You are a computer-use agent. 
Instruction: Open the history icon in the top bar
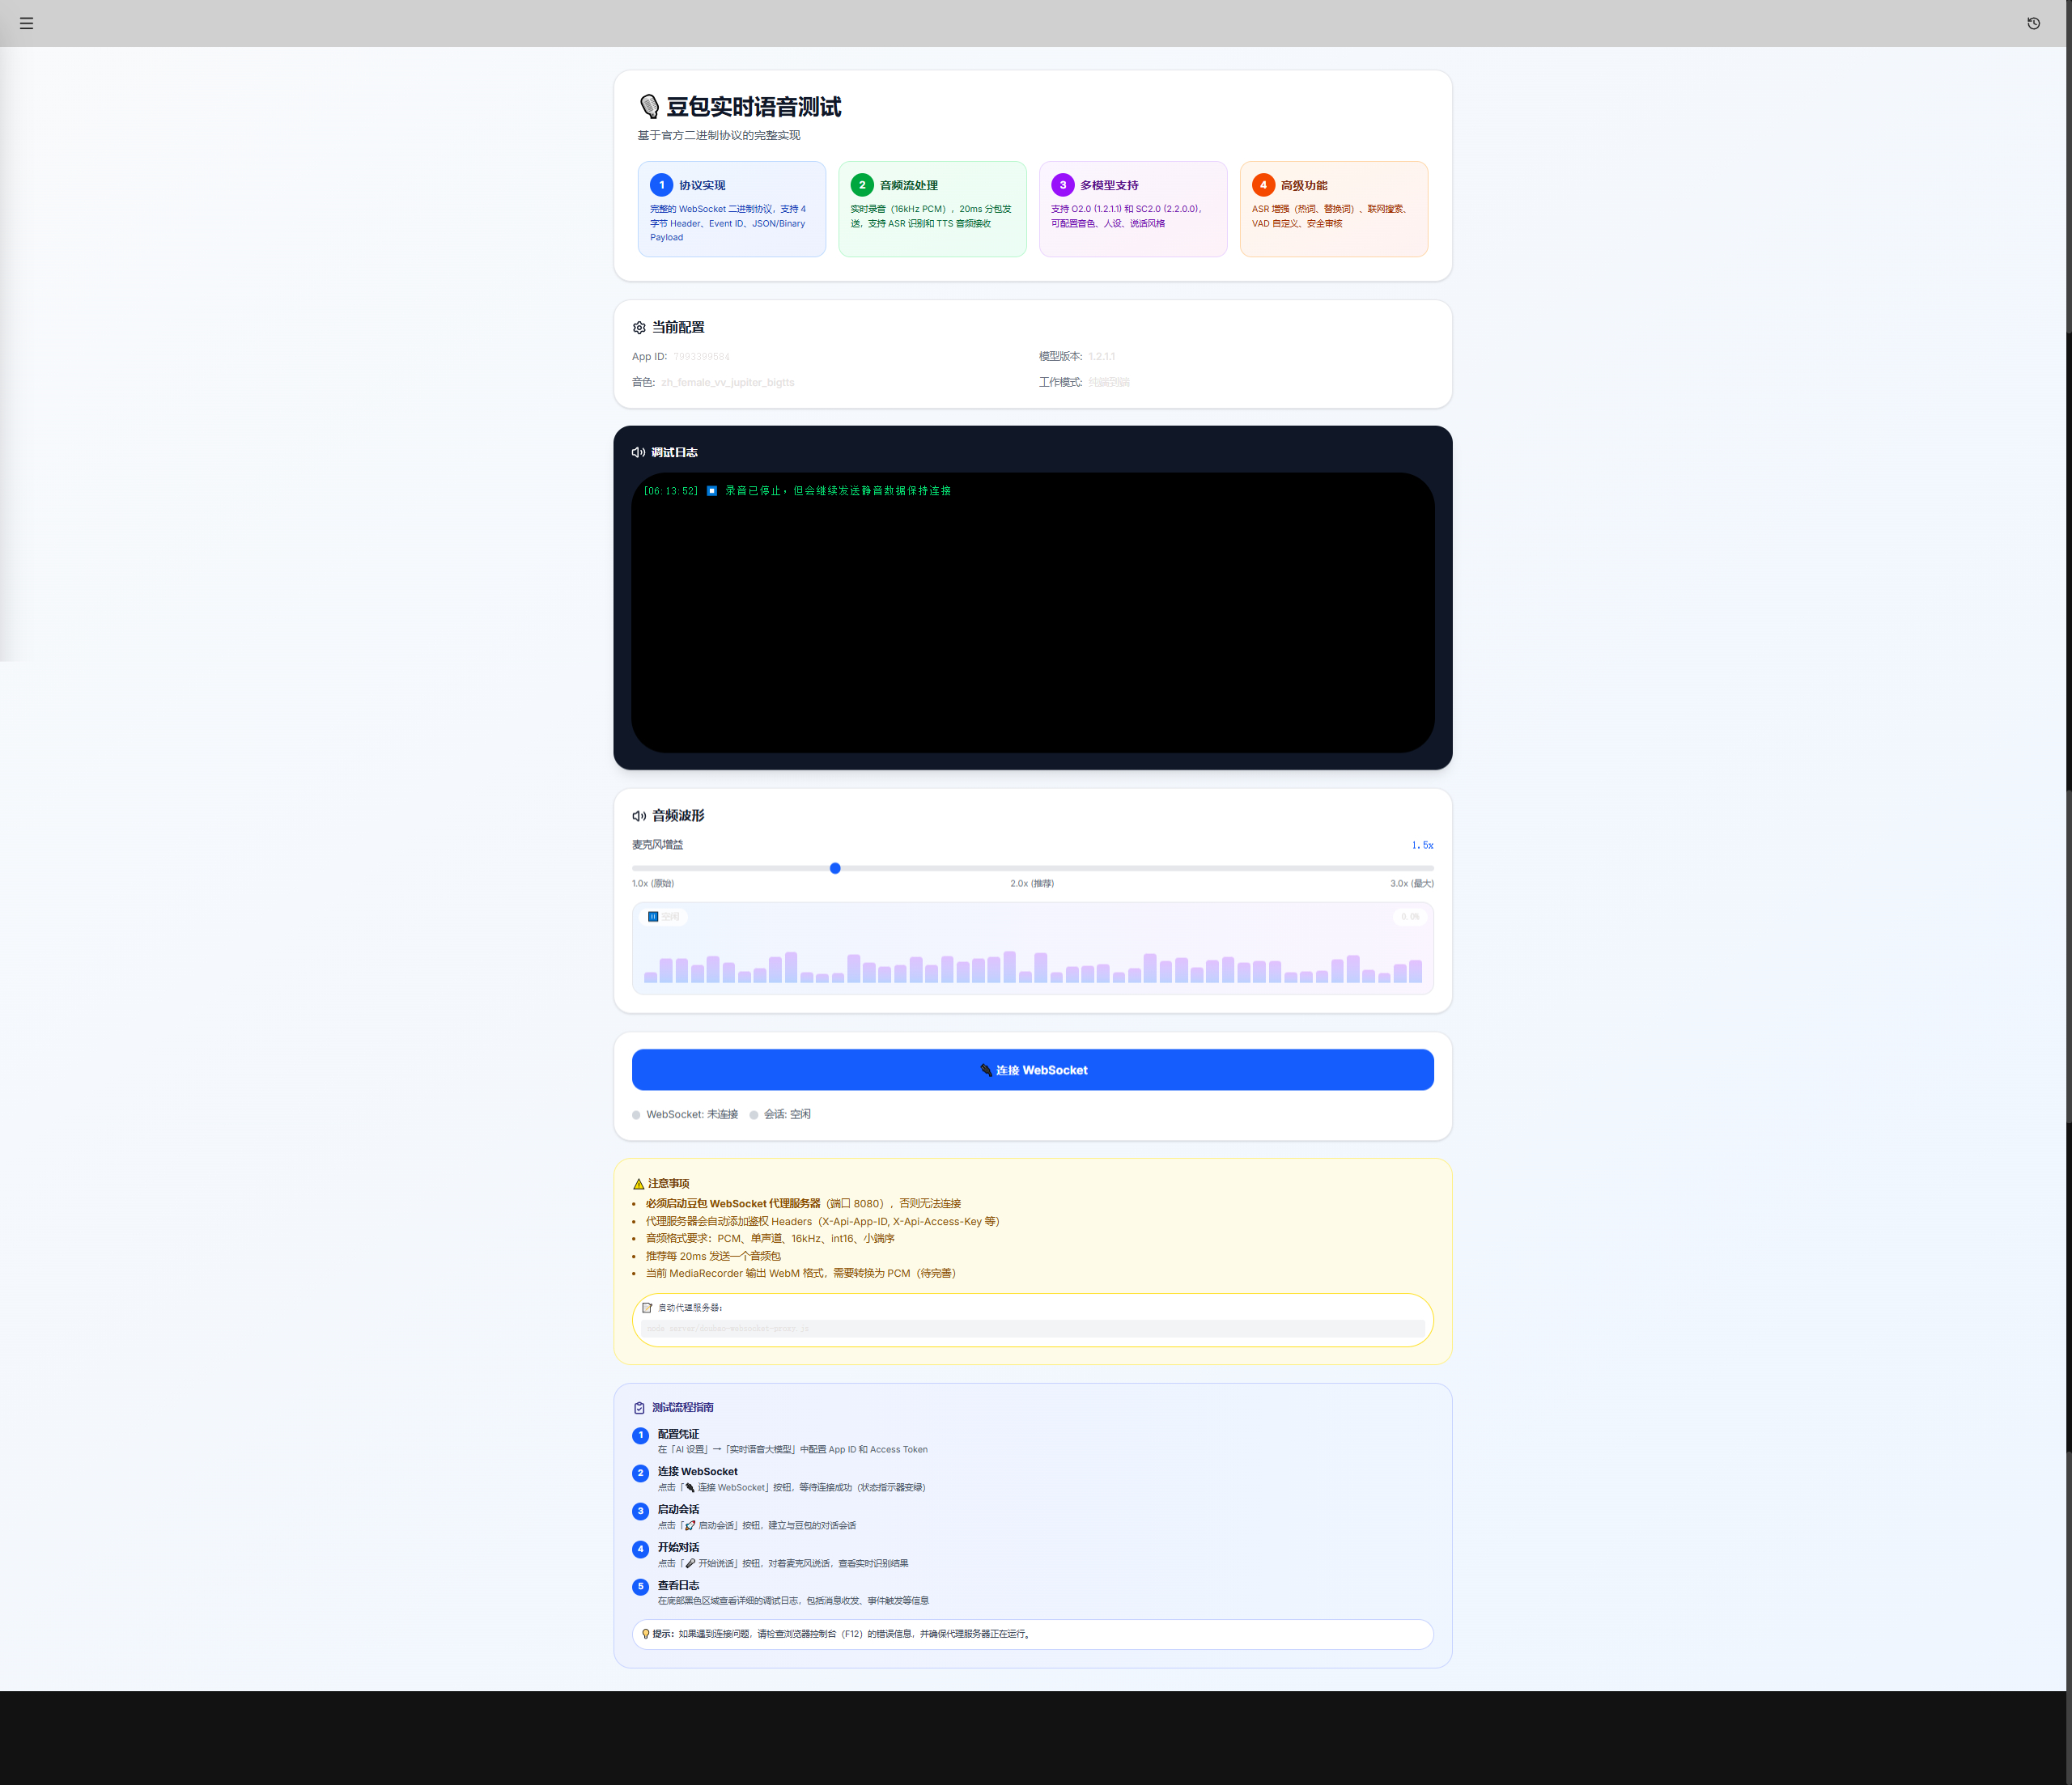2033,23
